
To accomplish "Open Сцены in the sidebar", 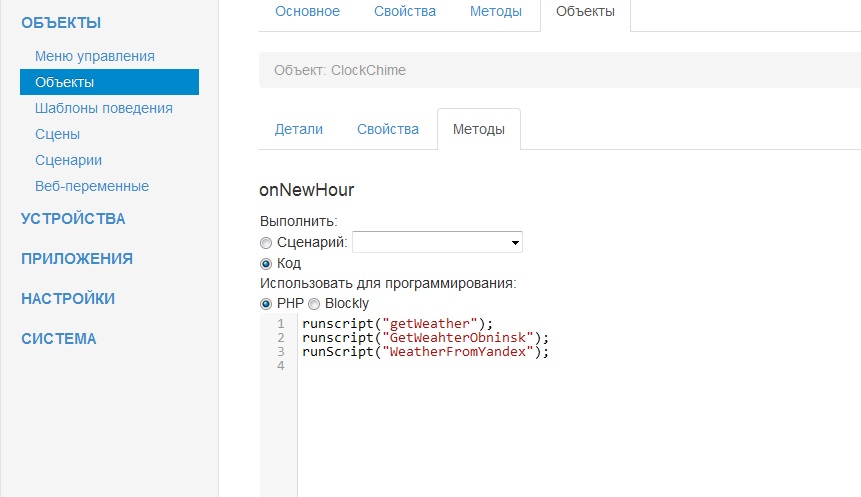I will click(58, 134).
